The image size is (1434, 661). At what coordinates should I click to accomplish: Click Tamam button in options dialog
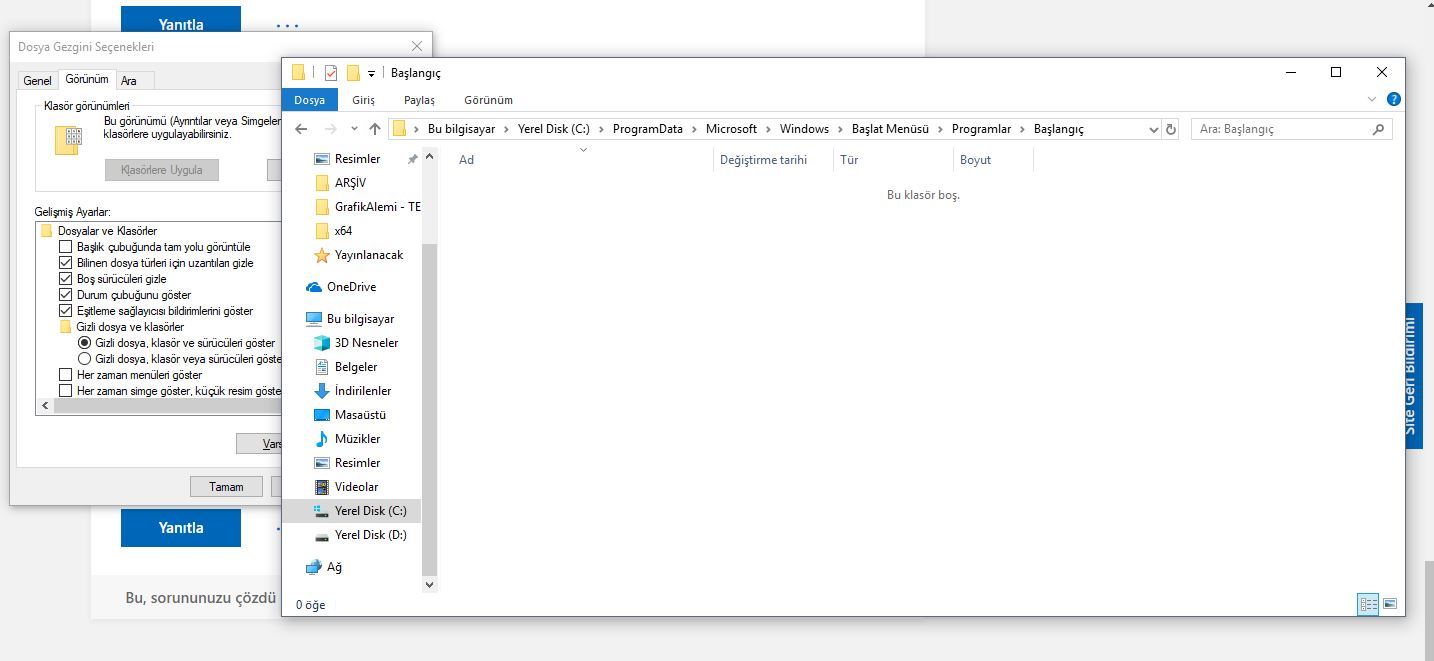coord(226,487)
